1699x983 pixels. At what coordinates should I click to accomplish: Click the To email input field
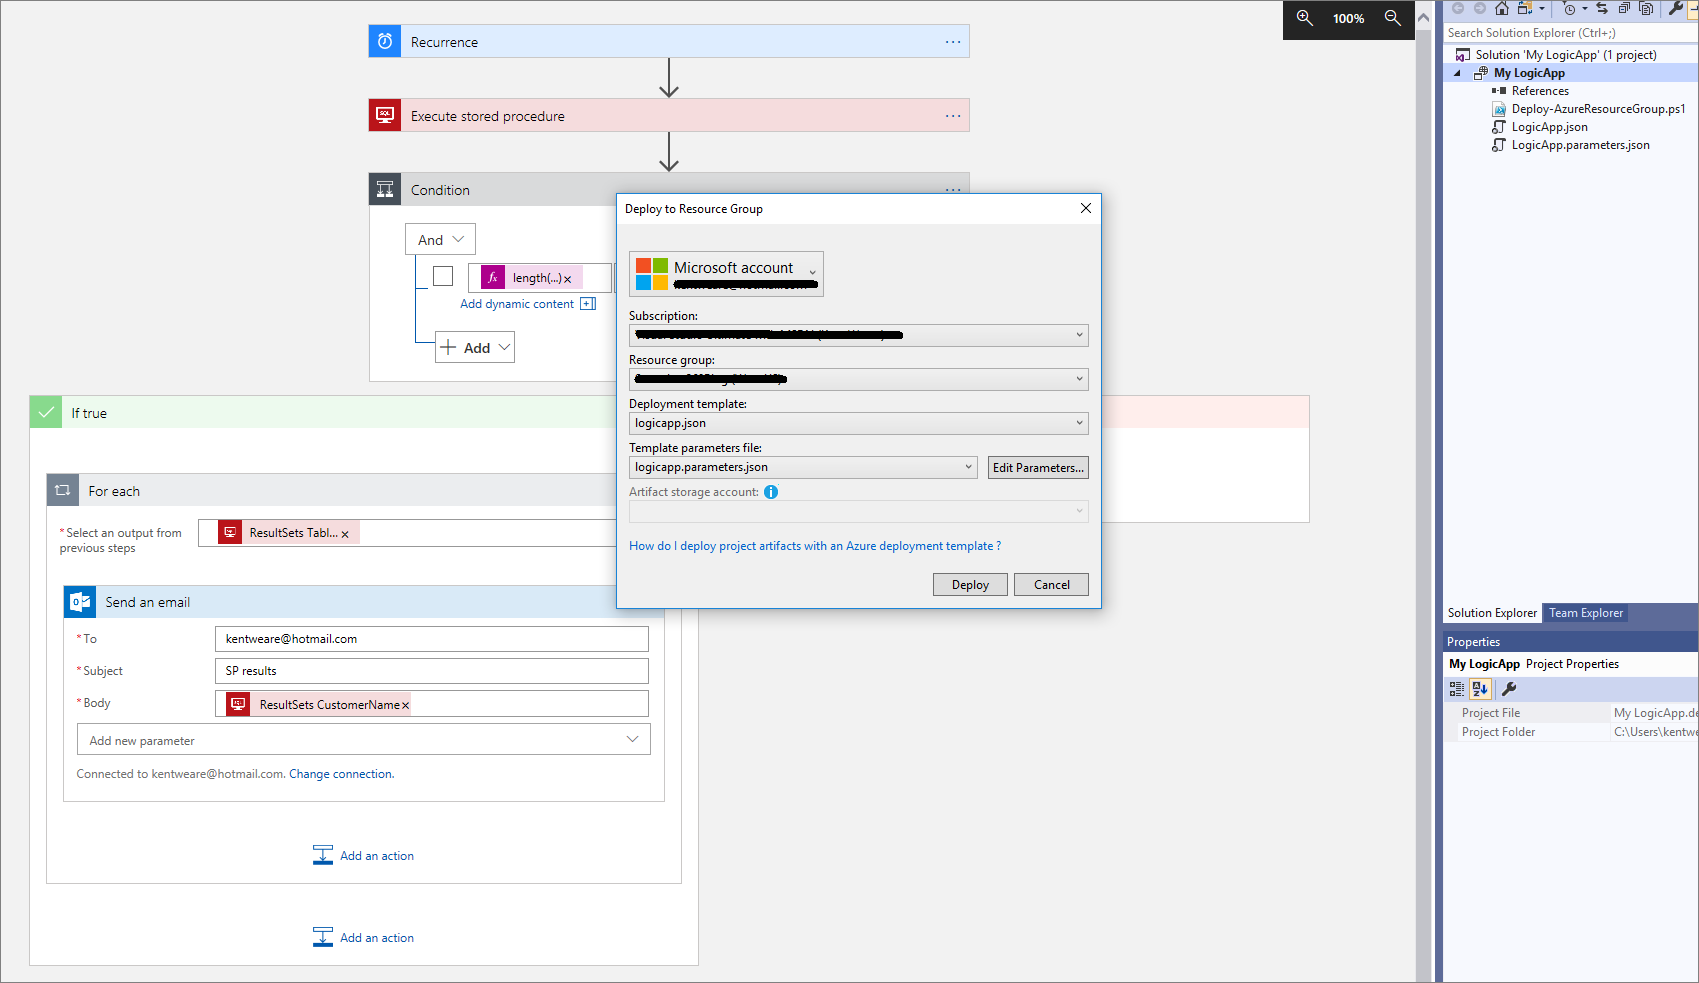(432, 639)
